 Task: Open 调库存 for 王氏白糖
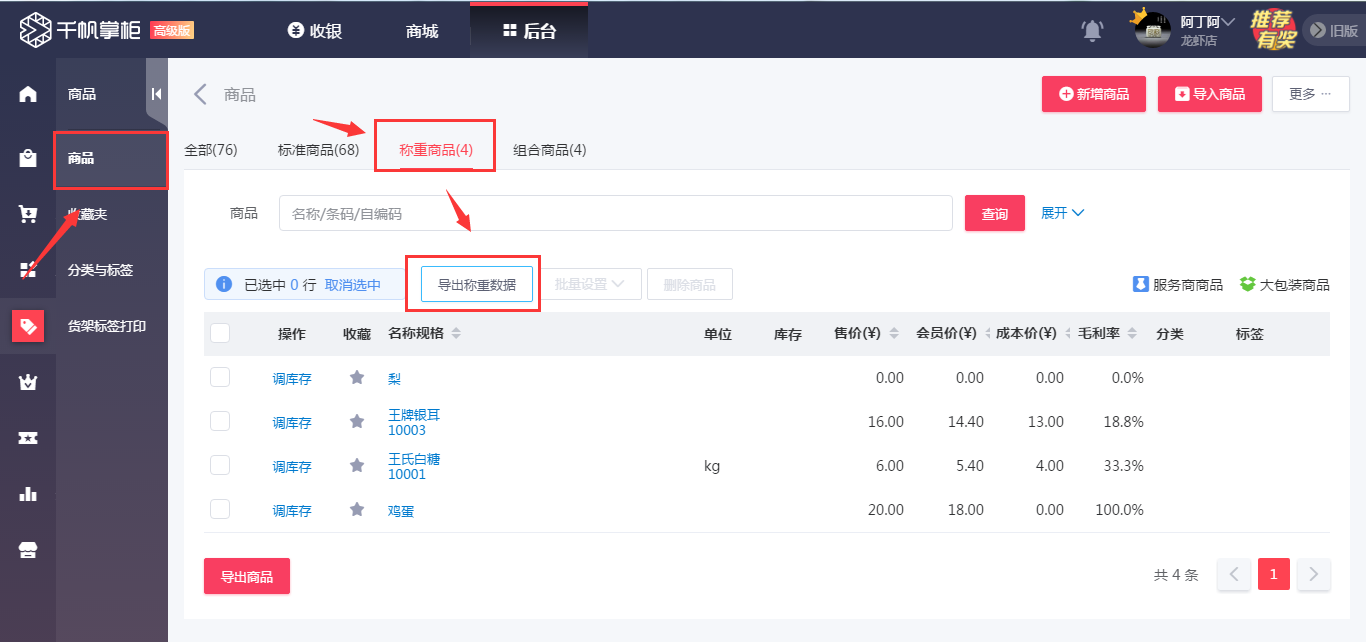(x=291, y=465)
